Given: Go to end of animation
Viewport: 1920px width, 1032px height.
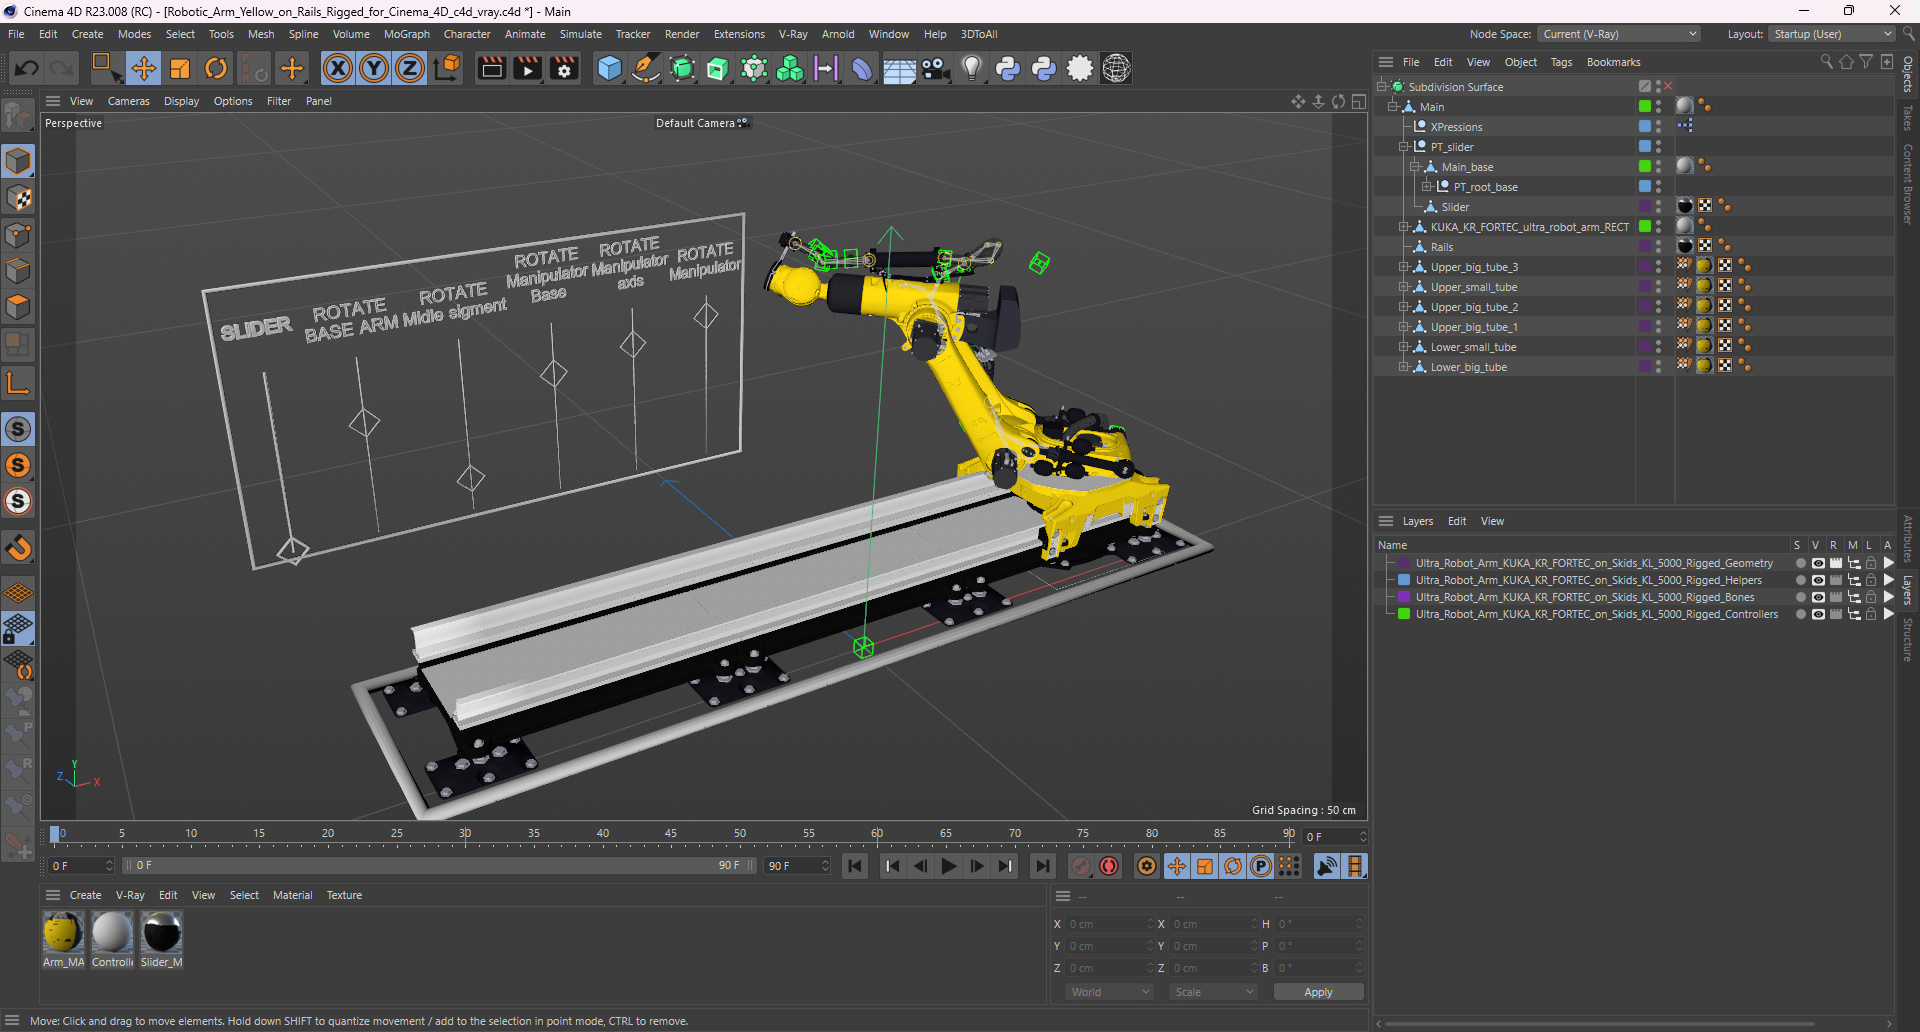Looking at the screenshot, I should pos(1042,866).
